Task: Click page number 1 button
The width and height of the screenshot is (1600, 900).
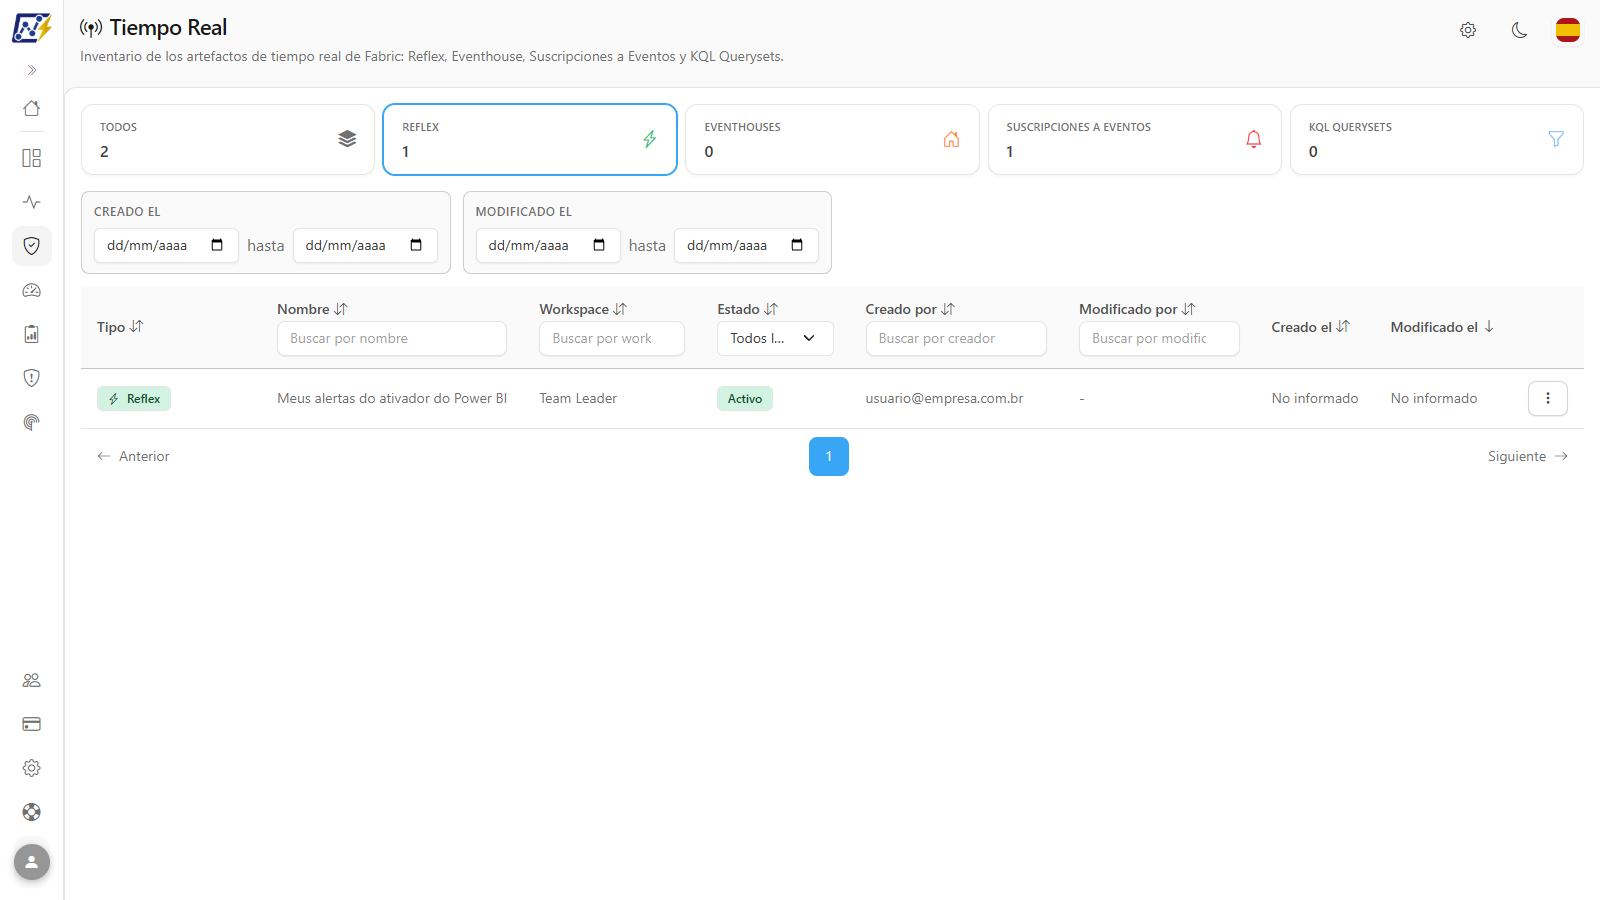Action: (829, 456)
